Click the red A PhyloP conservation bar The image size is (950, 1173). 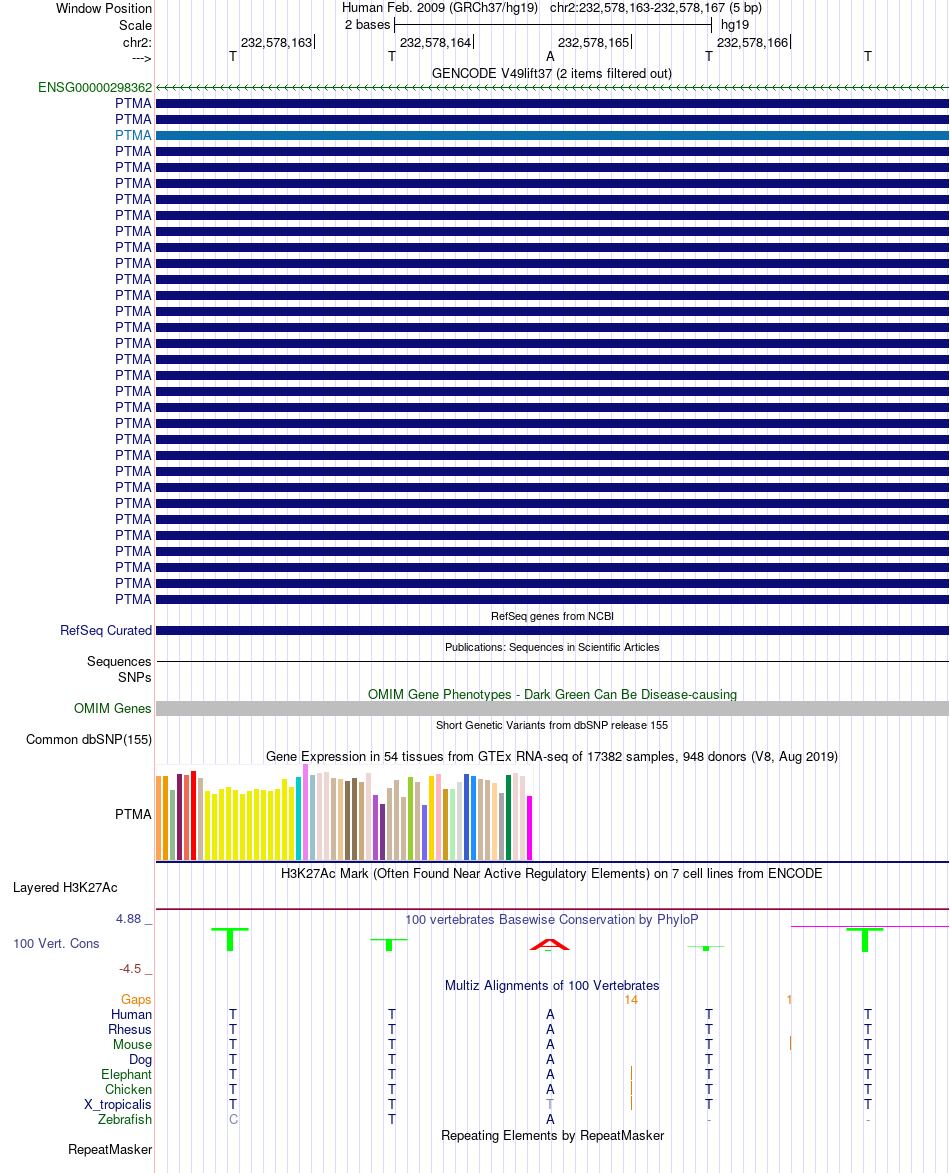(550, 944)
